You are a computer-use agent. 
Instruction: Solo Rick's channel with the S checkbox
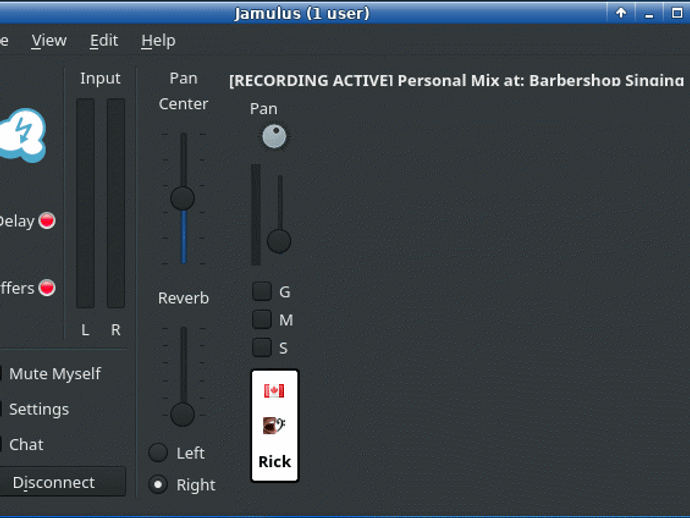pyautogui.click(x=262, y=348)
